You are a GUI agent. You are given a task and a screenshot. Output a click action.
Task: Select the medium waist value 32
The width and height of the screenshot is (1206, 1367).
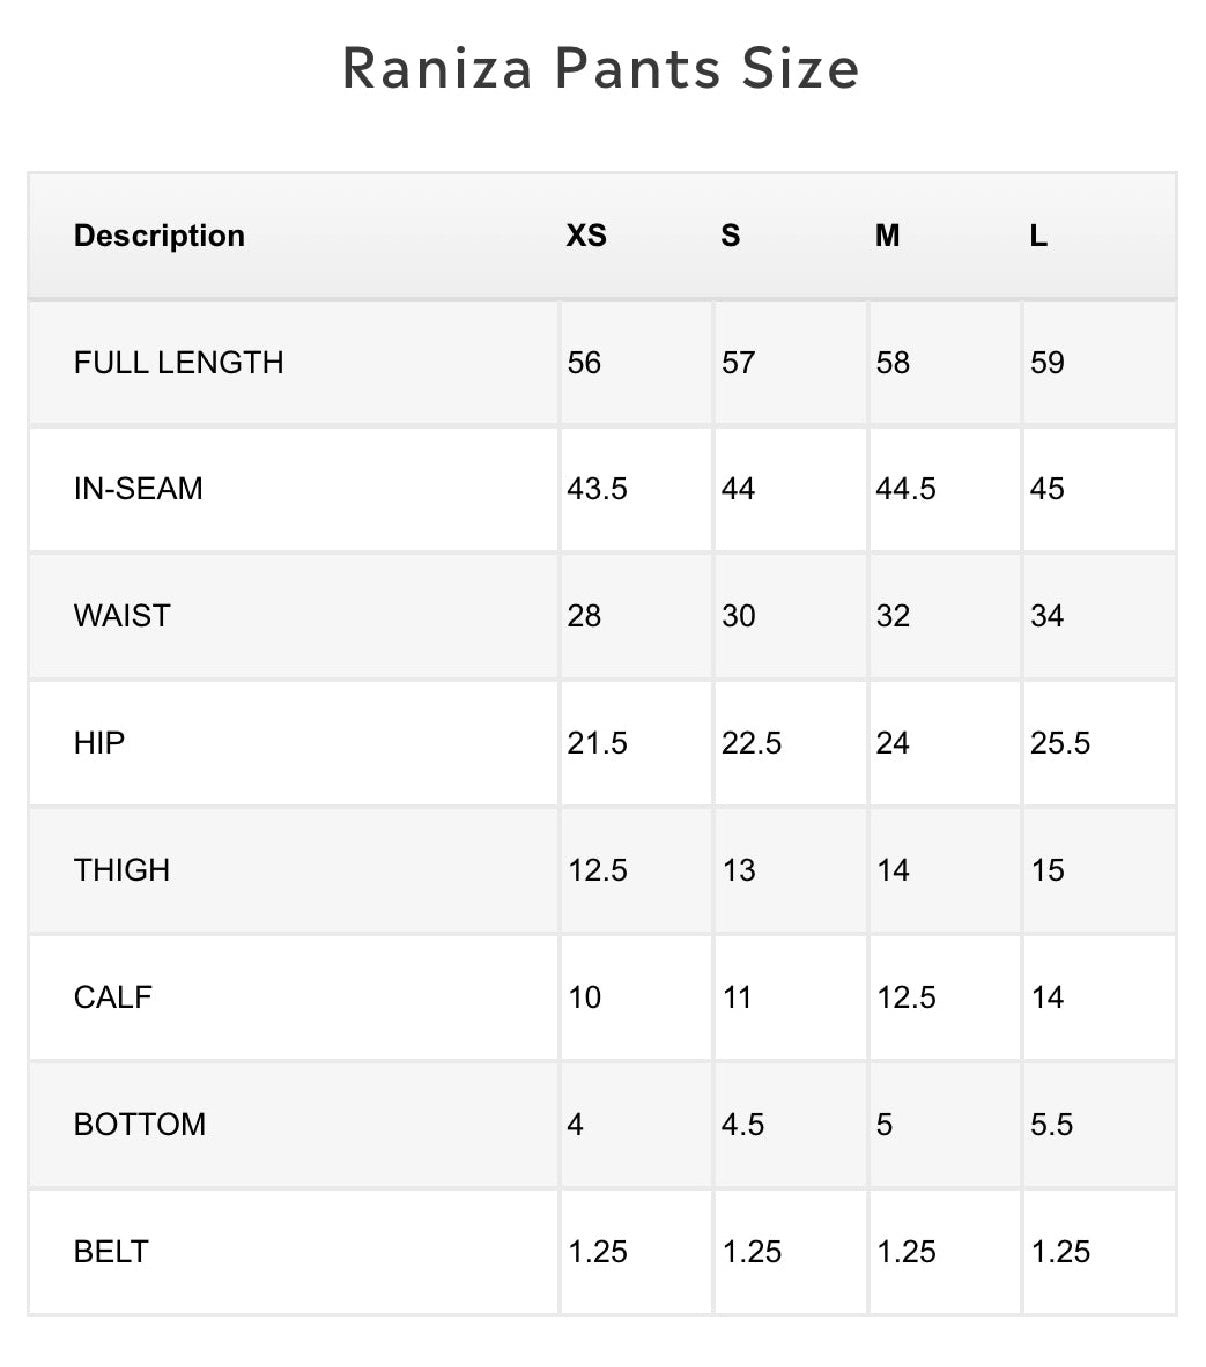point(893,615)
